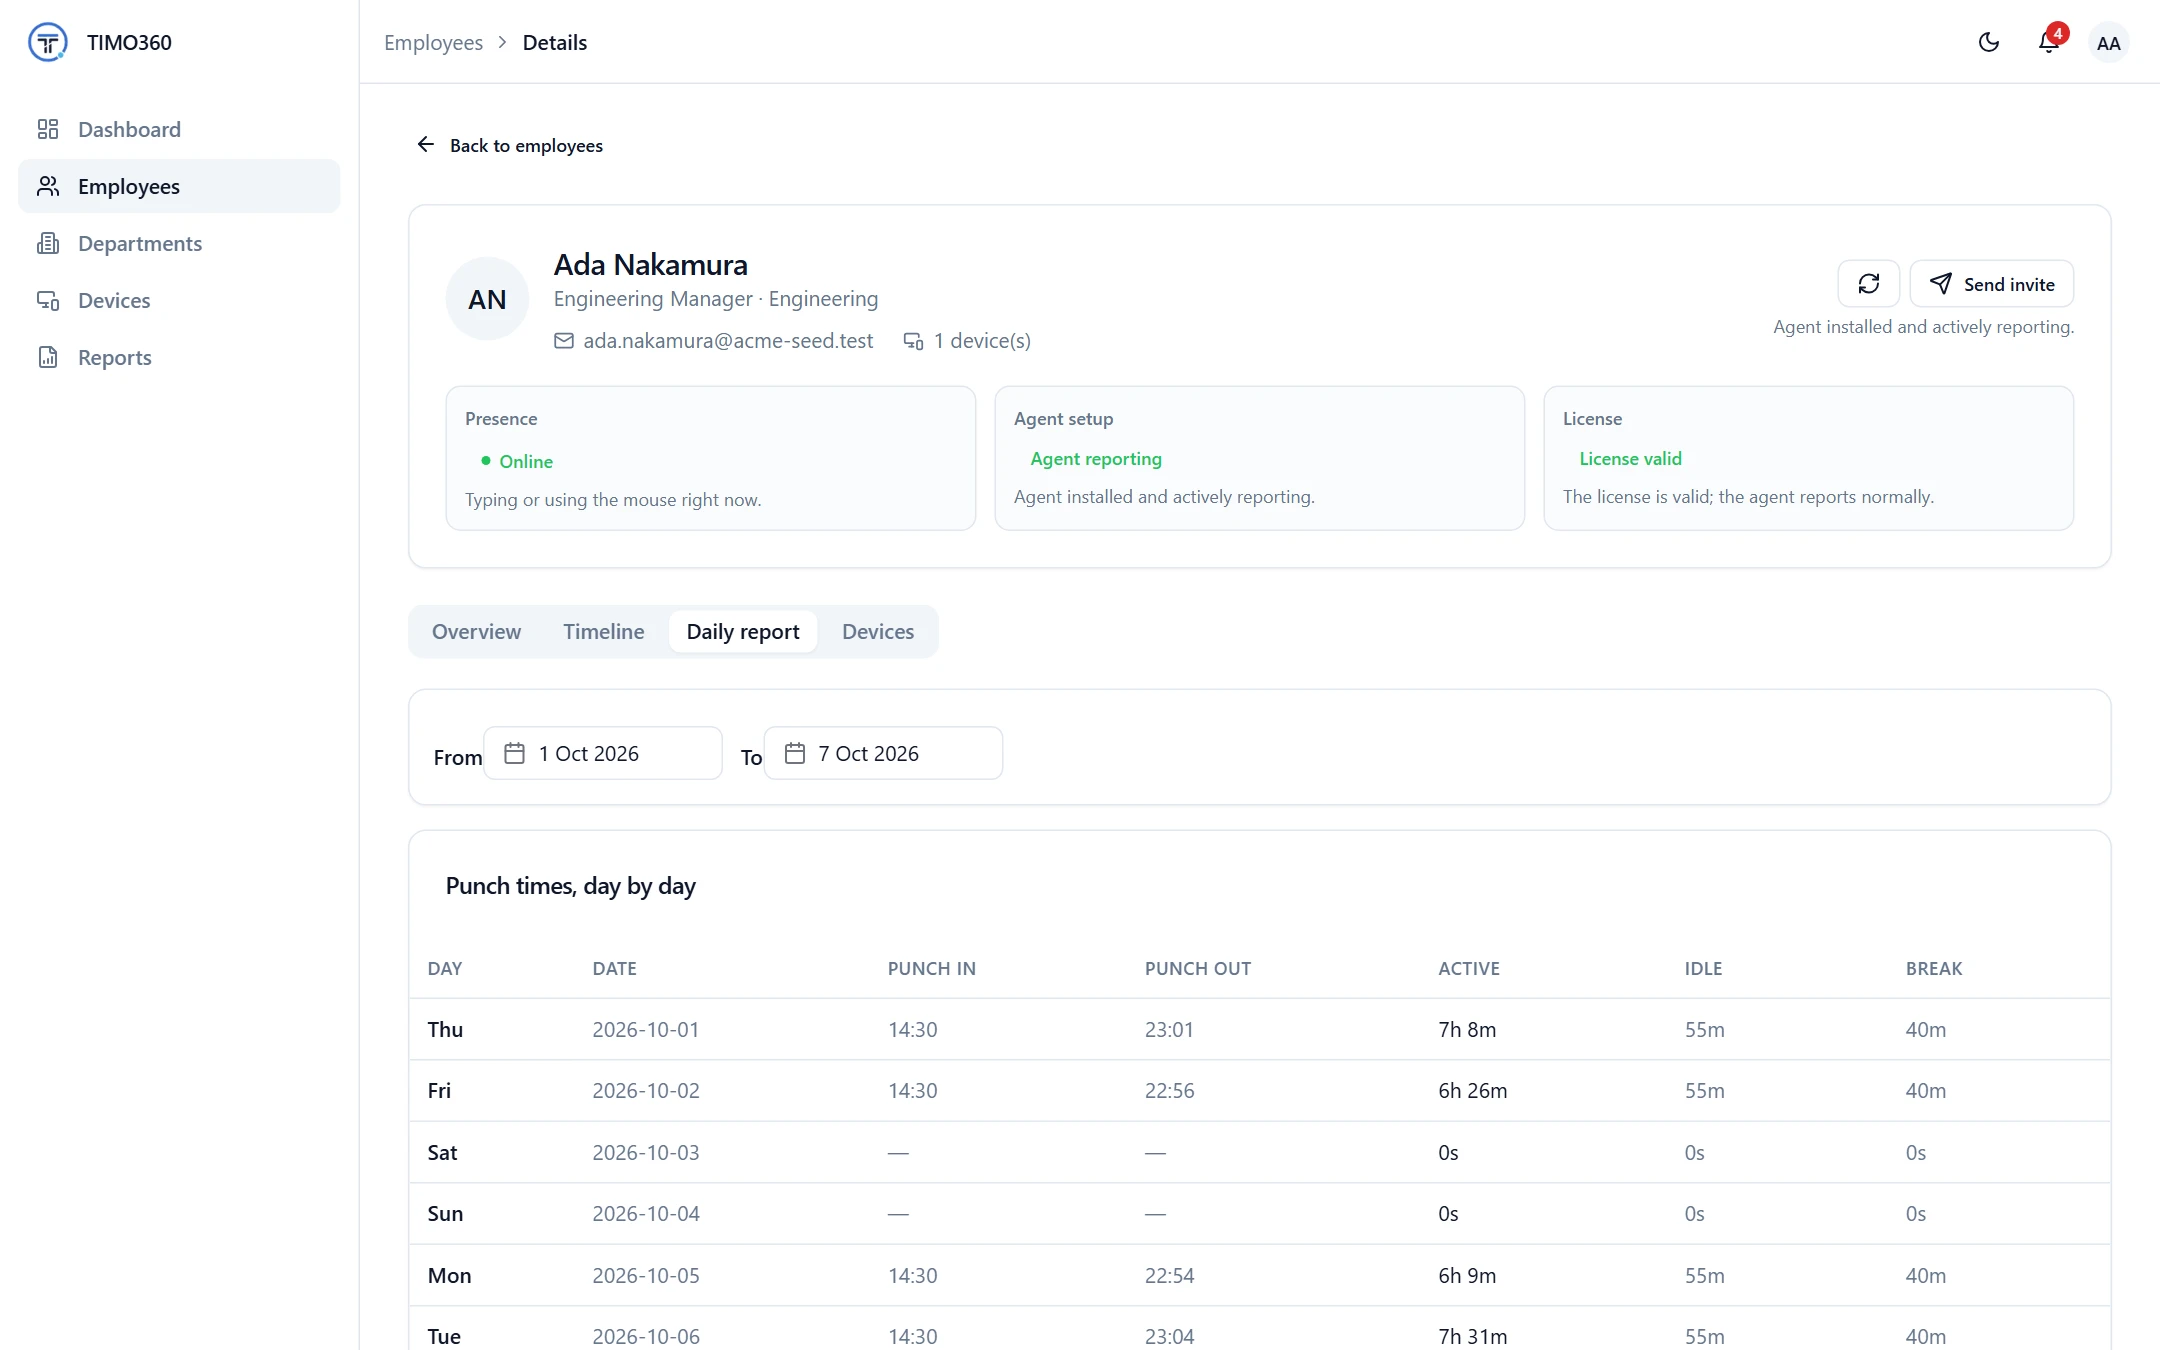Click the calendar icon in From field
The height and width of the screenshot is (1350, 2160).
pyautogui.click(x=515, y=753)
